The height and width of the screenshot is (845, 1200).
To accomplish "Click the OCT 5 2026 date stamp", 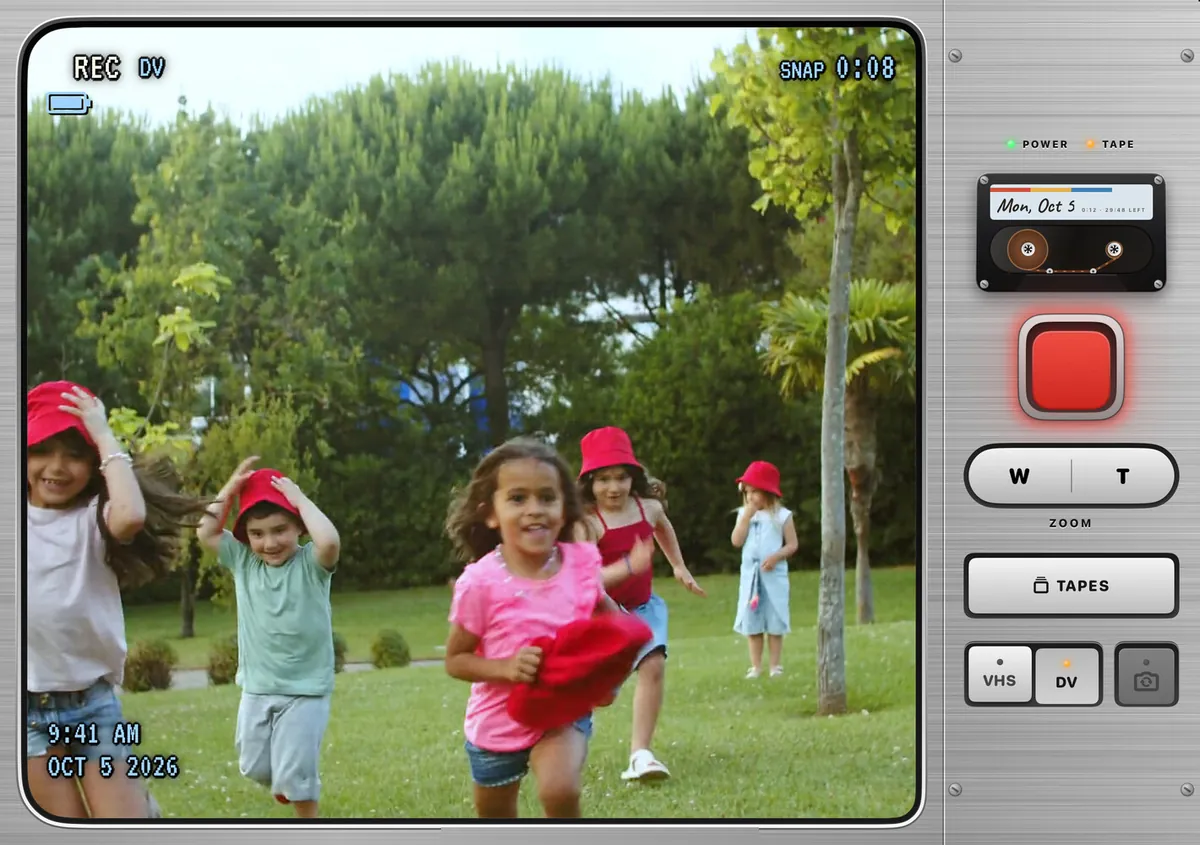I will [113, 767].
